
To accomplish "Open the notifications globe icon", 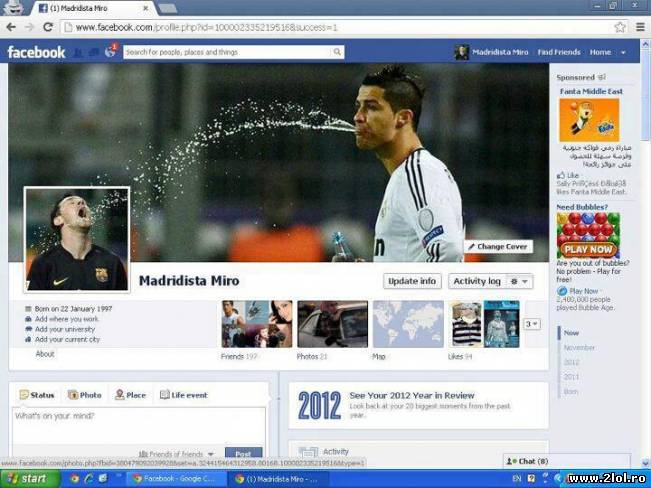I will (x=110, y=52).
